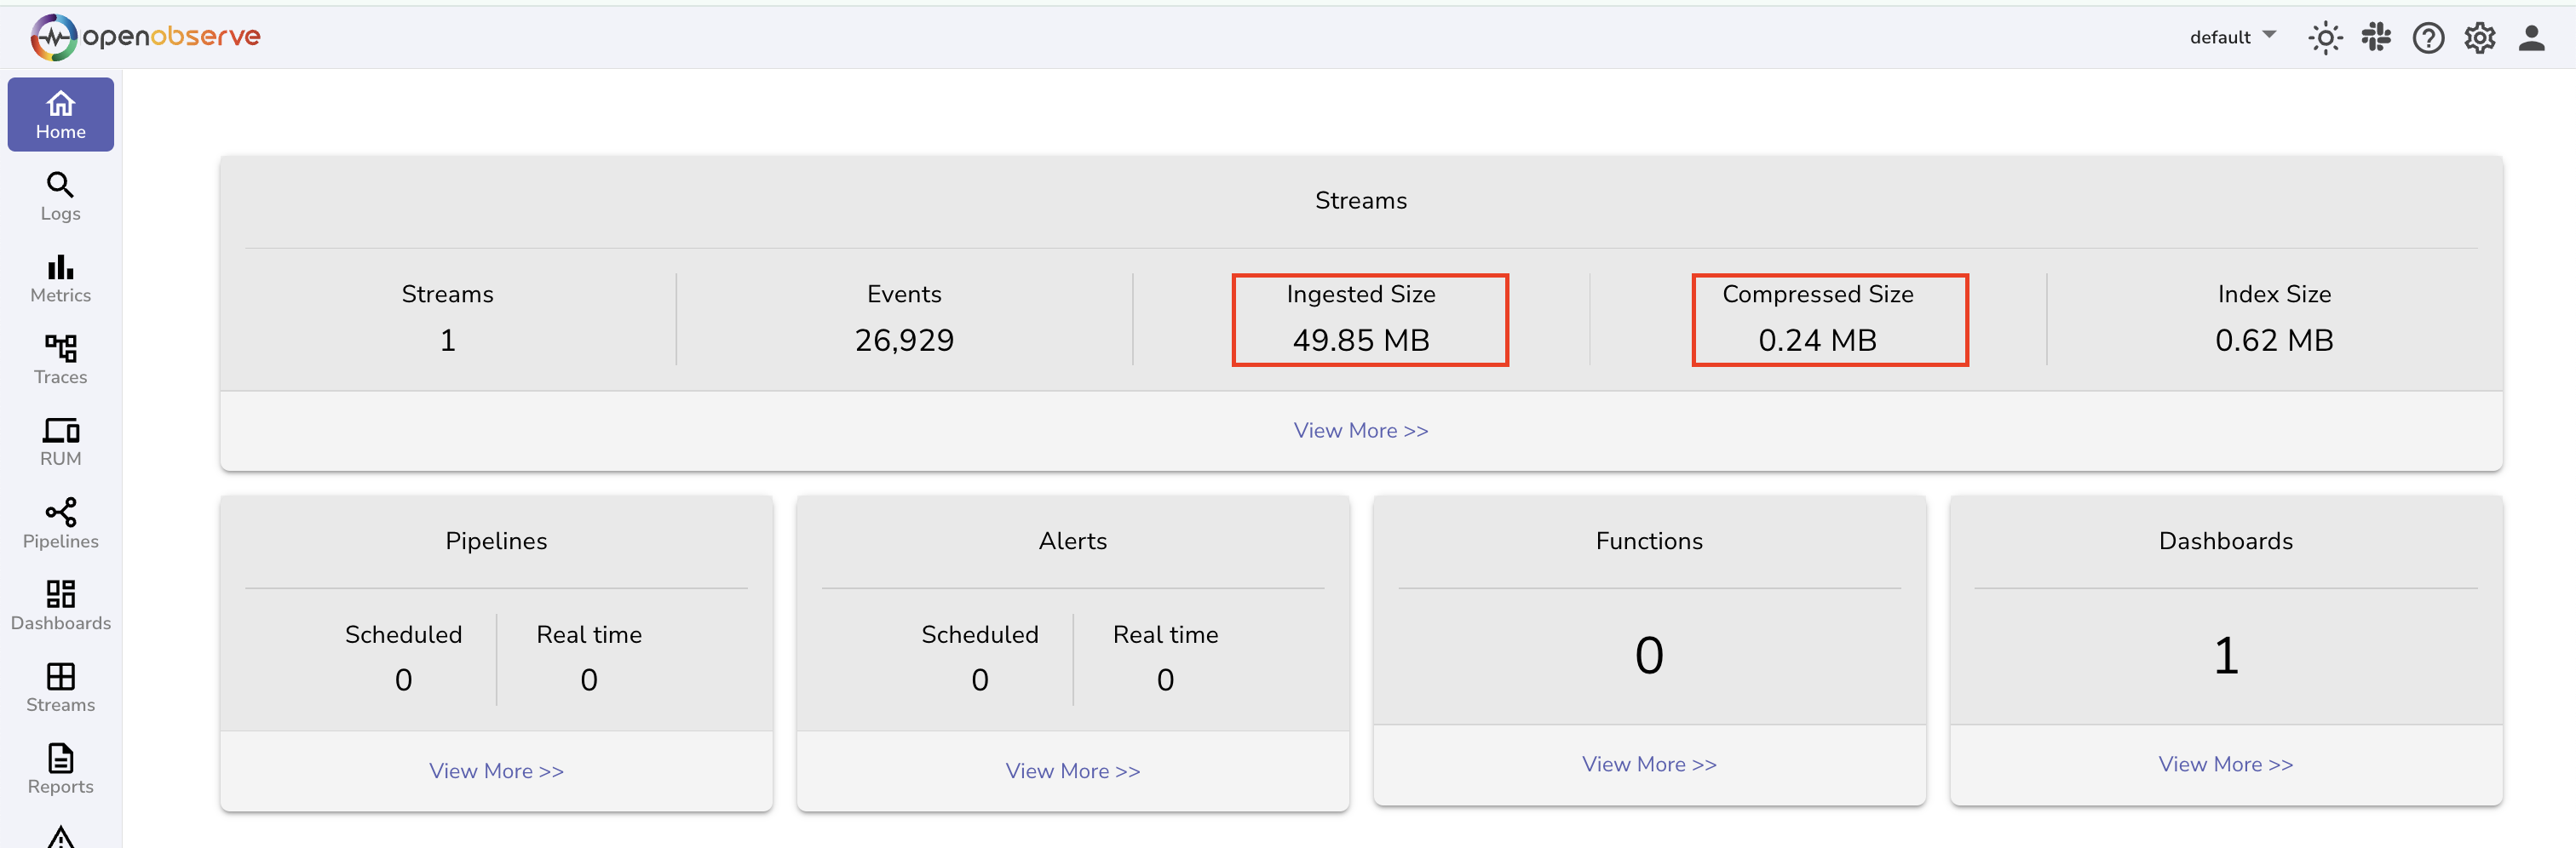Image resolution: width=2576 pixels, height=848 pixels.
Task: Click View More in Functions card
Action: click(x=1648, y=764)
